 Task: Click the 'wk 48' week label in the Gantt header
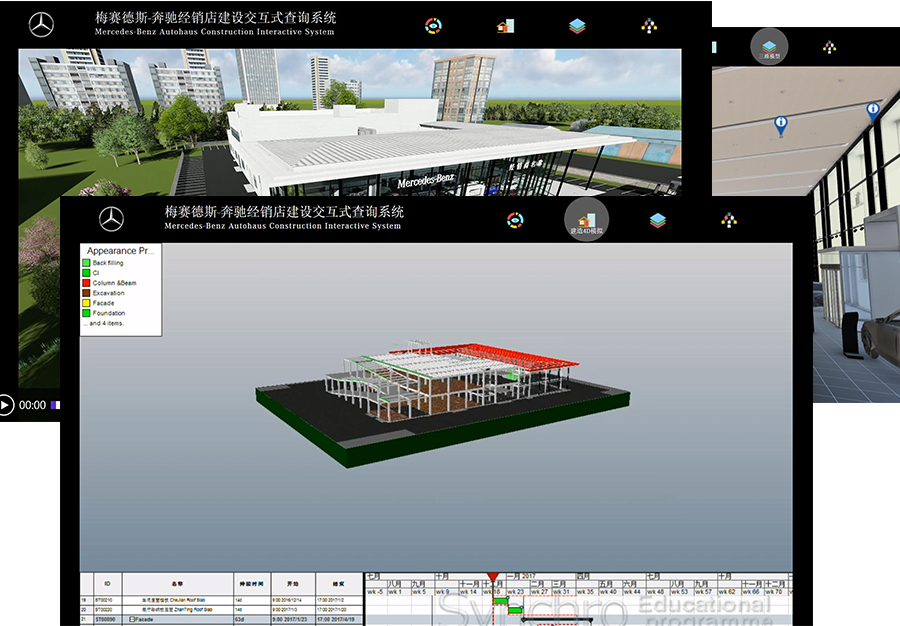pyautogui.click(x=656, y=592)
